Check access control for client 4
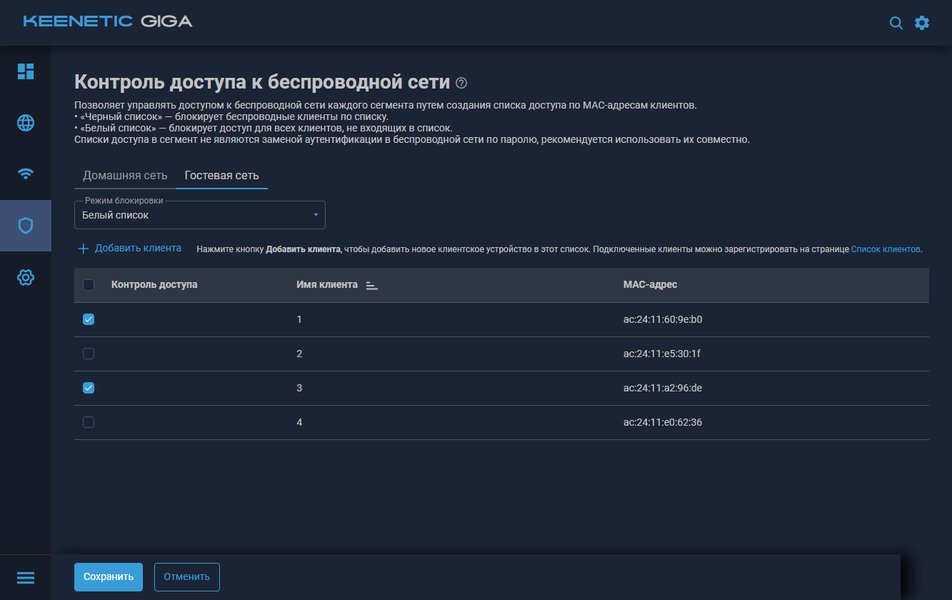 pyautogui.click(x=89, y=422)
